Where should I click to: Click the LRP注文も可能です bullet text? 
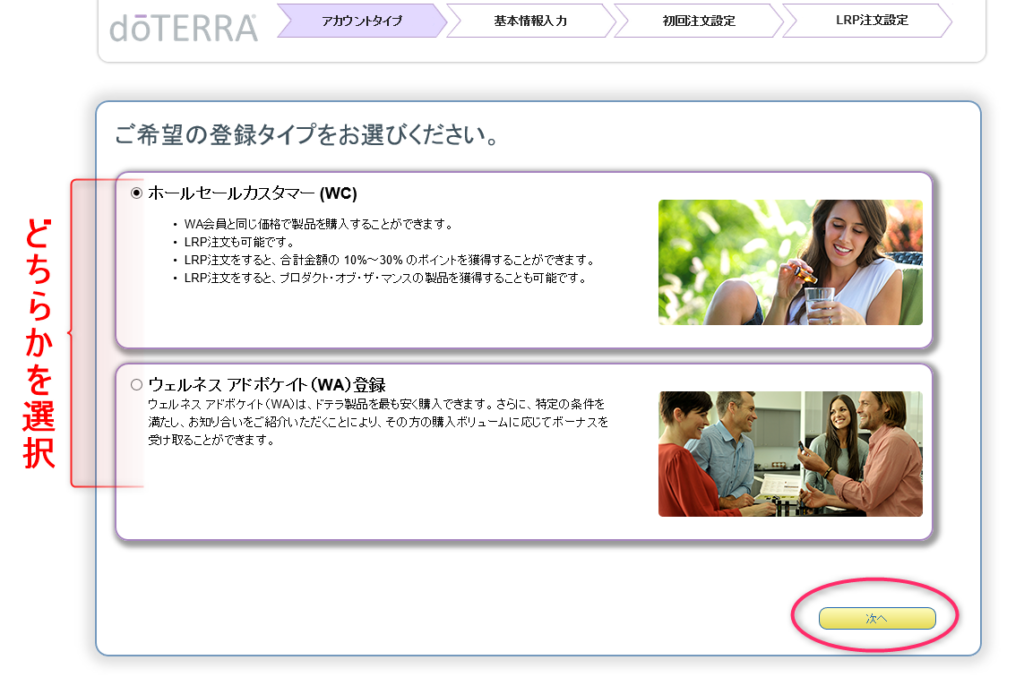point(228,240)
